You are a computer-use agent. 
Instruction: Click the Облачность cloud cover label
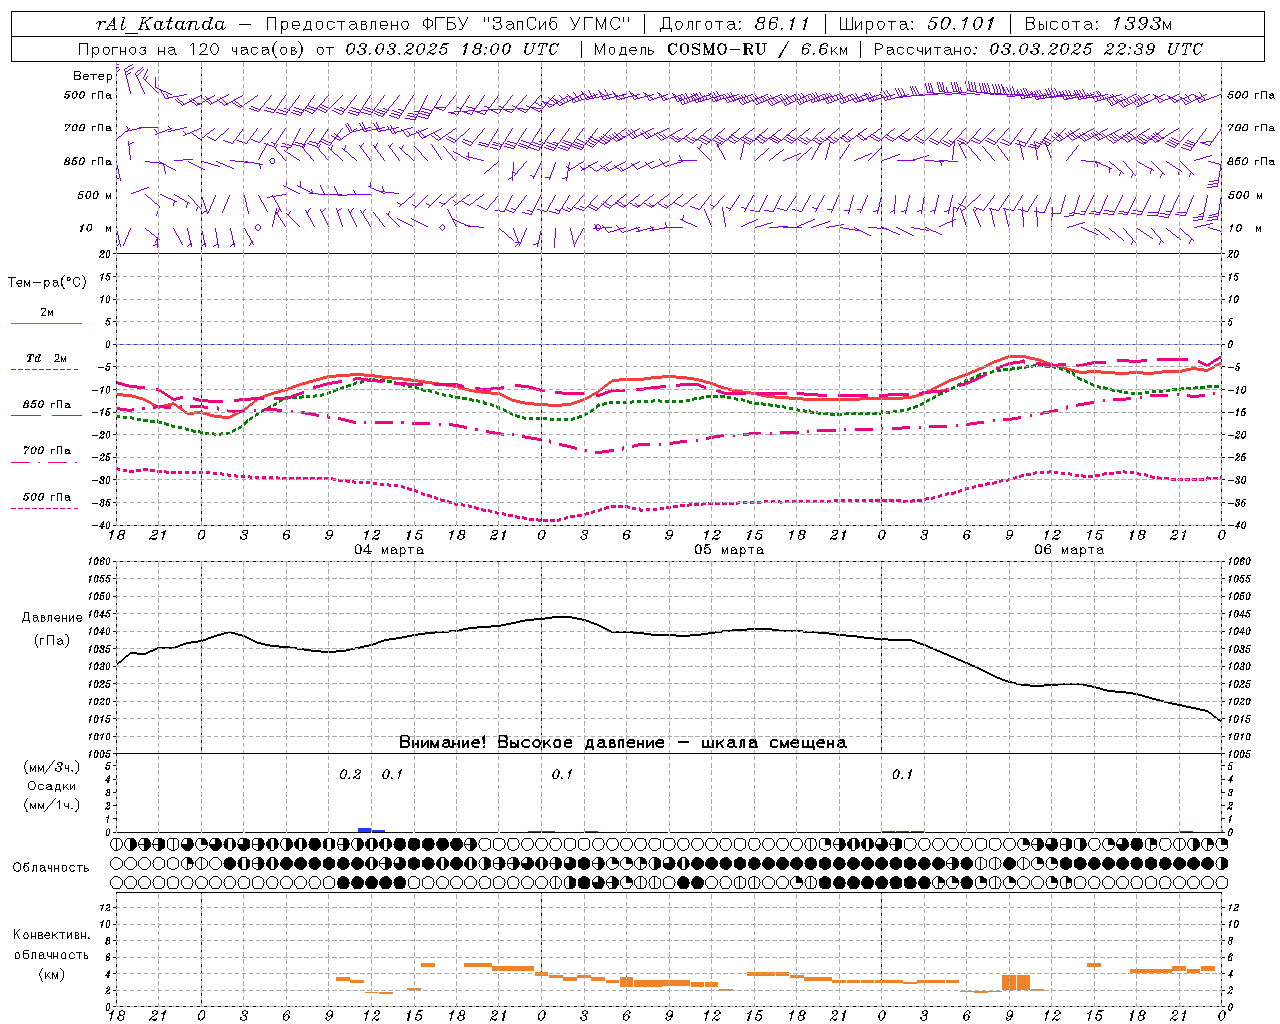point(51,867)
